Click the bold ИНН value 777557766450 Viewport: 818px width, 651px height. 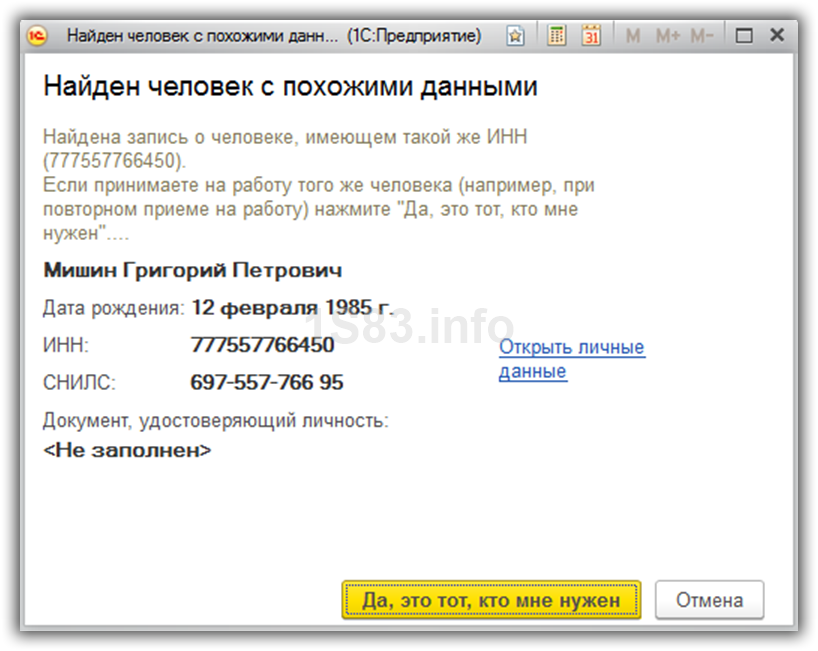pyautogui.click(x=262, y=346)
